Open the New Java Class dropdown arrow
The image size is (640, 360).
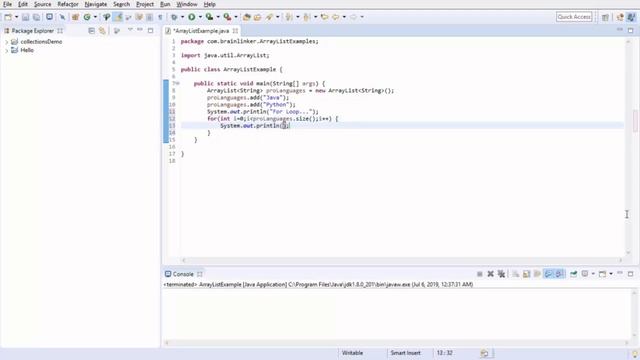[95, 17]
